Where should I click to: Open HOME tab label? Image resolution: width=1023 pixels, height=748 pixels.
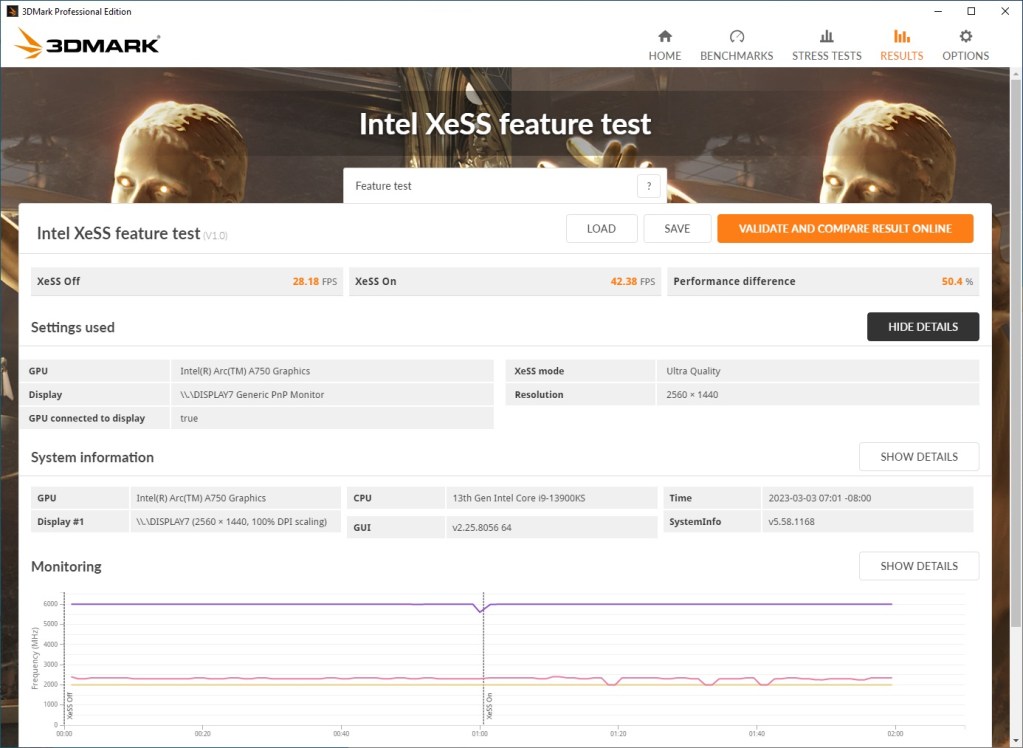coord(665,56)
